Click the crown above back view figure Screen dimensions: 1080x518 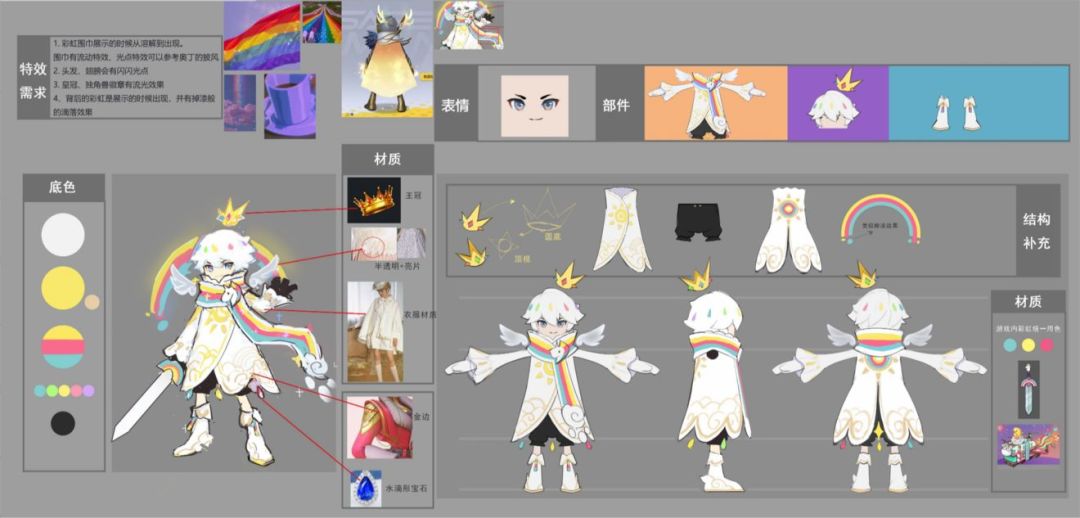coord(862,275)
